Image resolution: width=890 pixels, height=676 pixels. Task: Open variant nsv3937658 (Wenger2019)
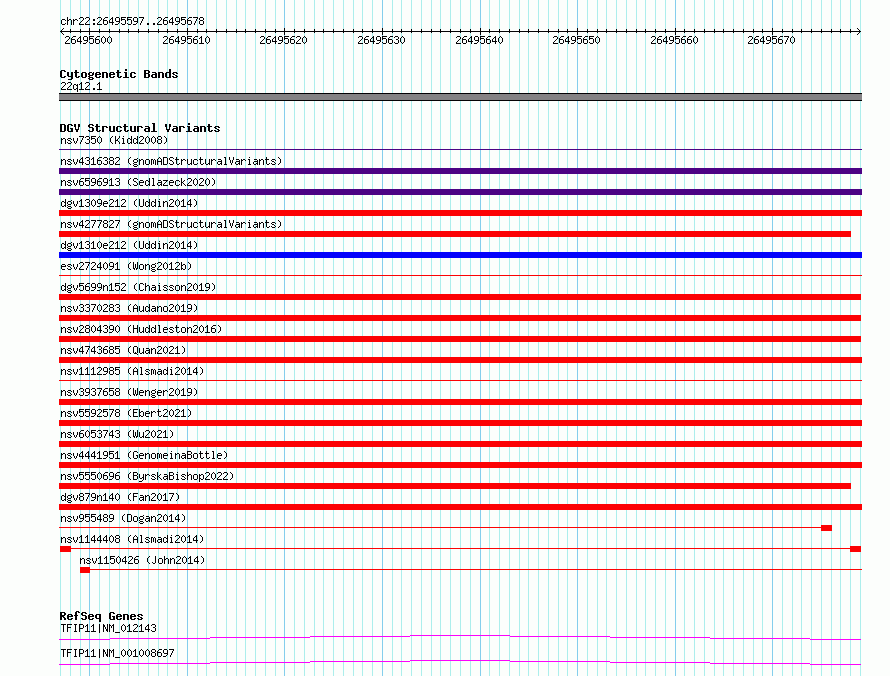coord(129,392)
